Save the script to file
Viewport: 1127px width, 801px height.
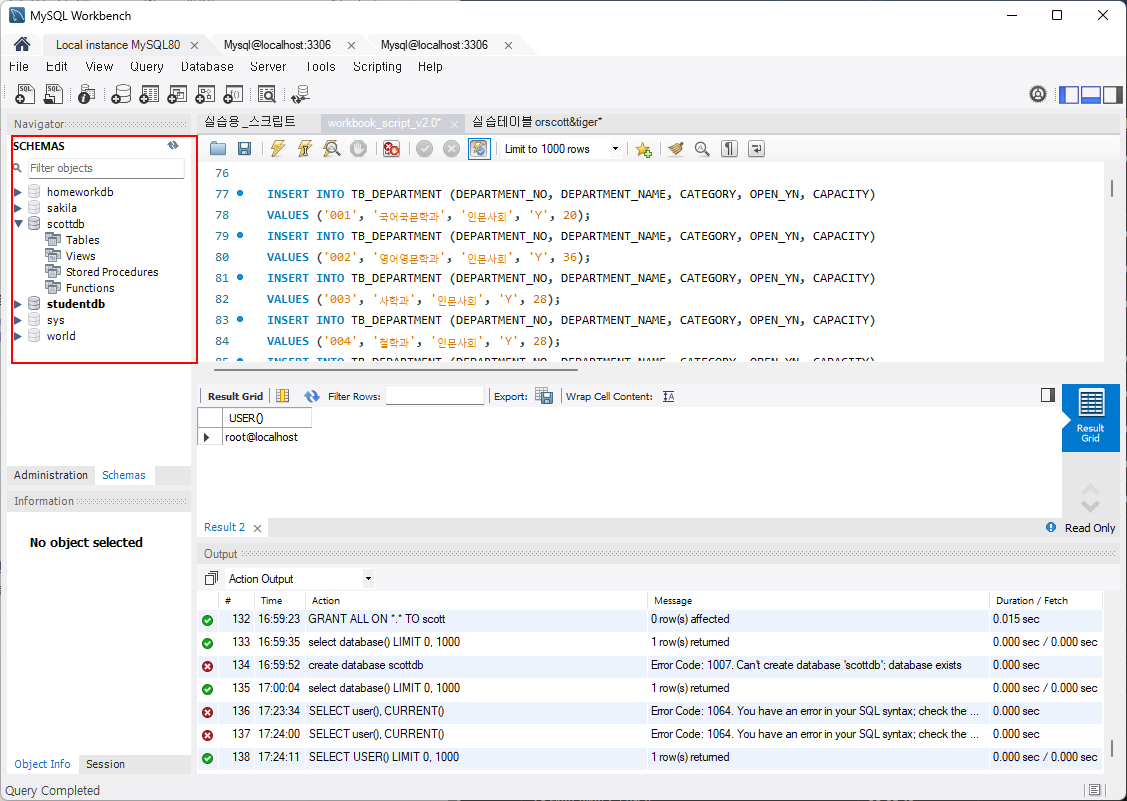click(x=244, y=149)
